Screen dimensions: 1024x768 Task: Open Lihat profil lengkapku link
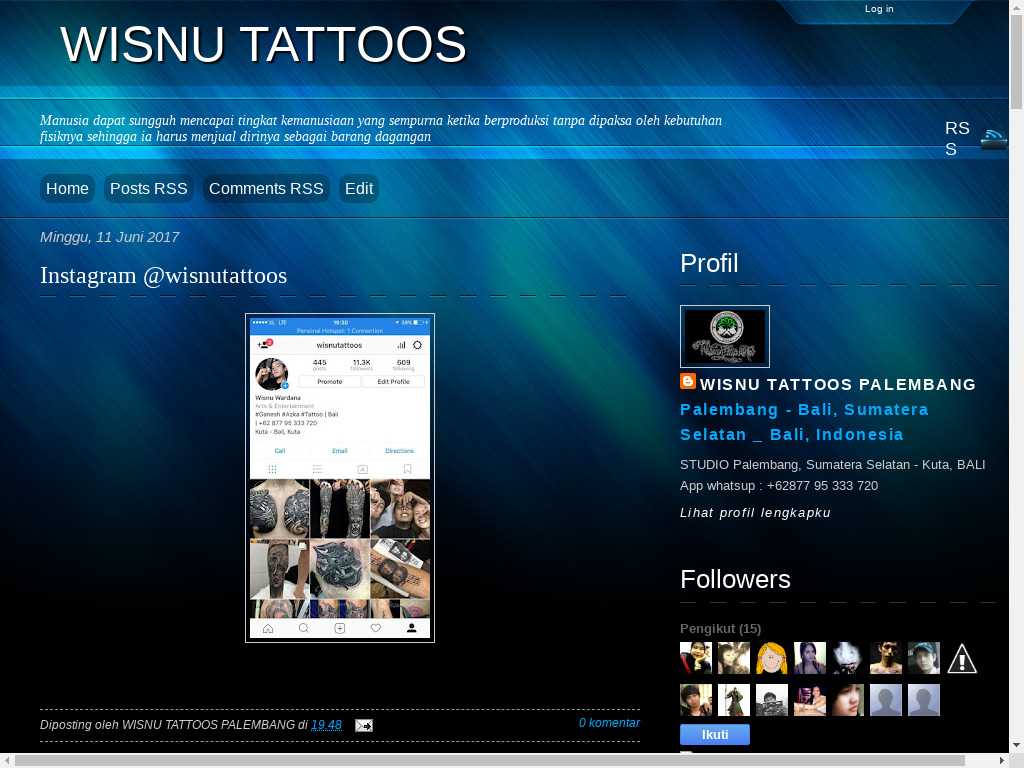756,513
